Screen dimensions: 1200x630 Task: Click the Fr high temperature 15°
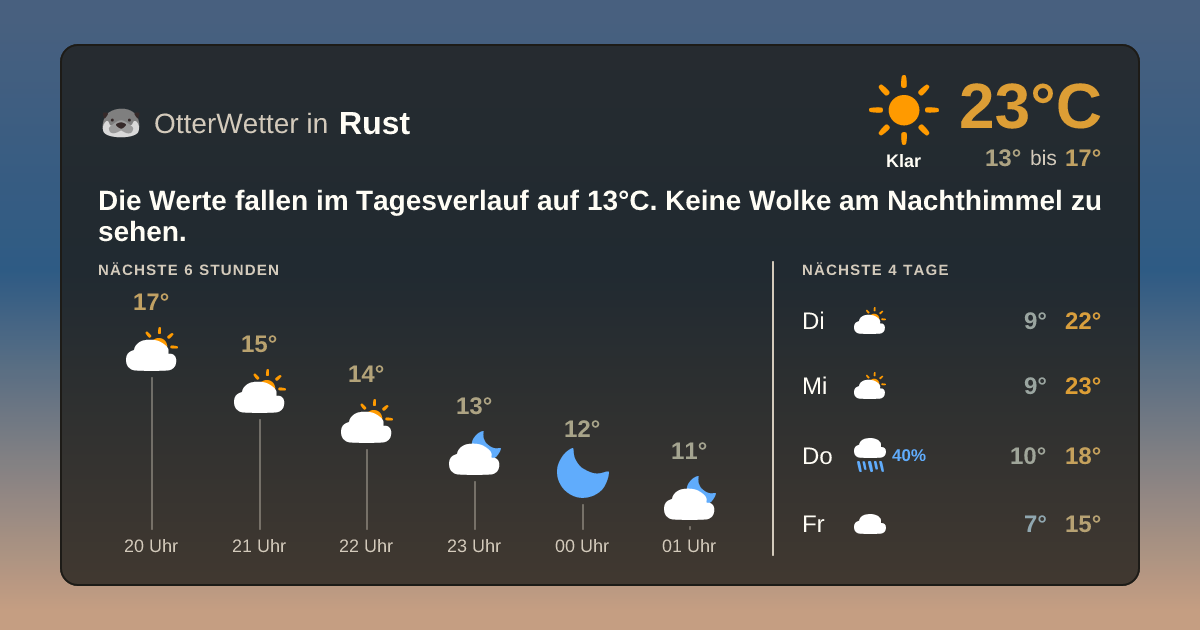pyautogui.click(x=1083, y=524)
